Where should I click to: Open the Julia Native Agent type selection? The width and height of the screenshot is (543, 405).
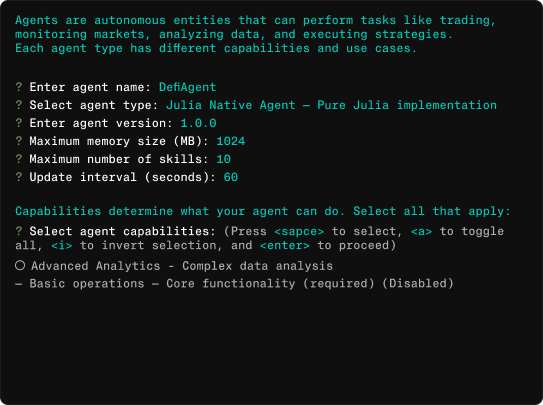point(331,105)
